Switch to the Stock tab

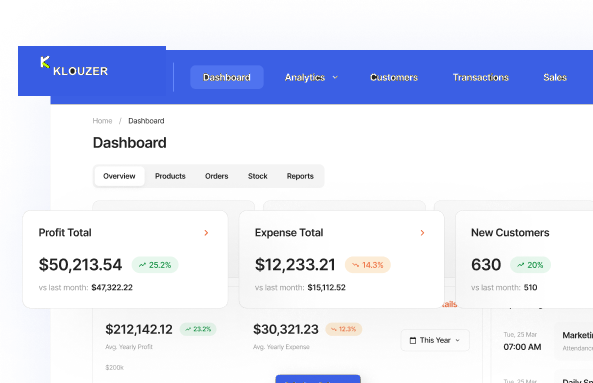tap(258, 176)
